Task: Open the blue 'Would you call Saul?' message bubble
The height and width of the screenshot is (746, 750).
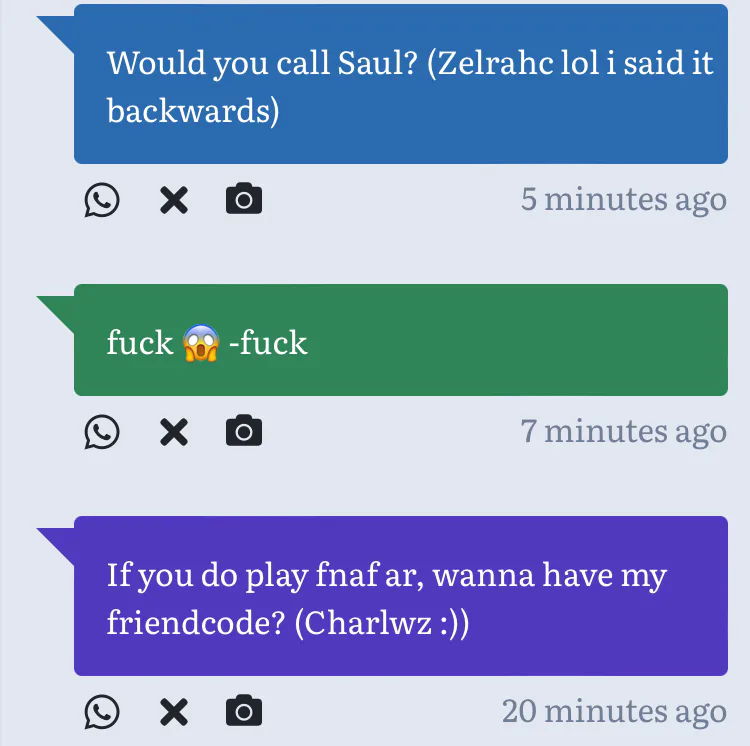Action: point(401,84)
